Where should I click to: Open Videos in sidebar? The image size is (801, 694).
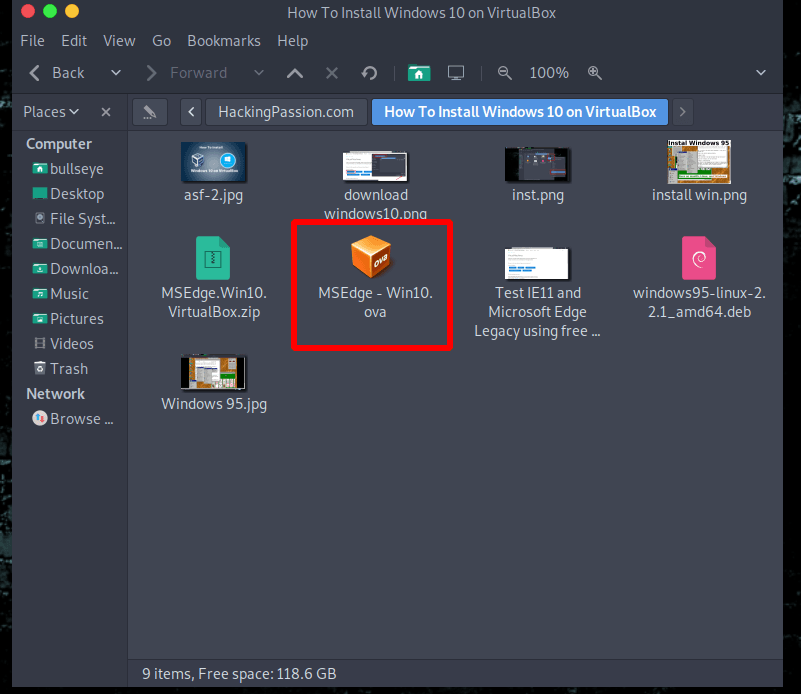coord(63,344)
